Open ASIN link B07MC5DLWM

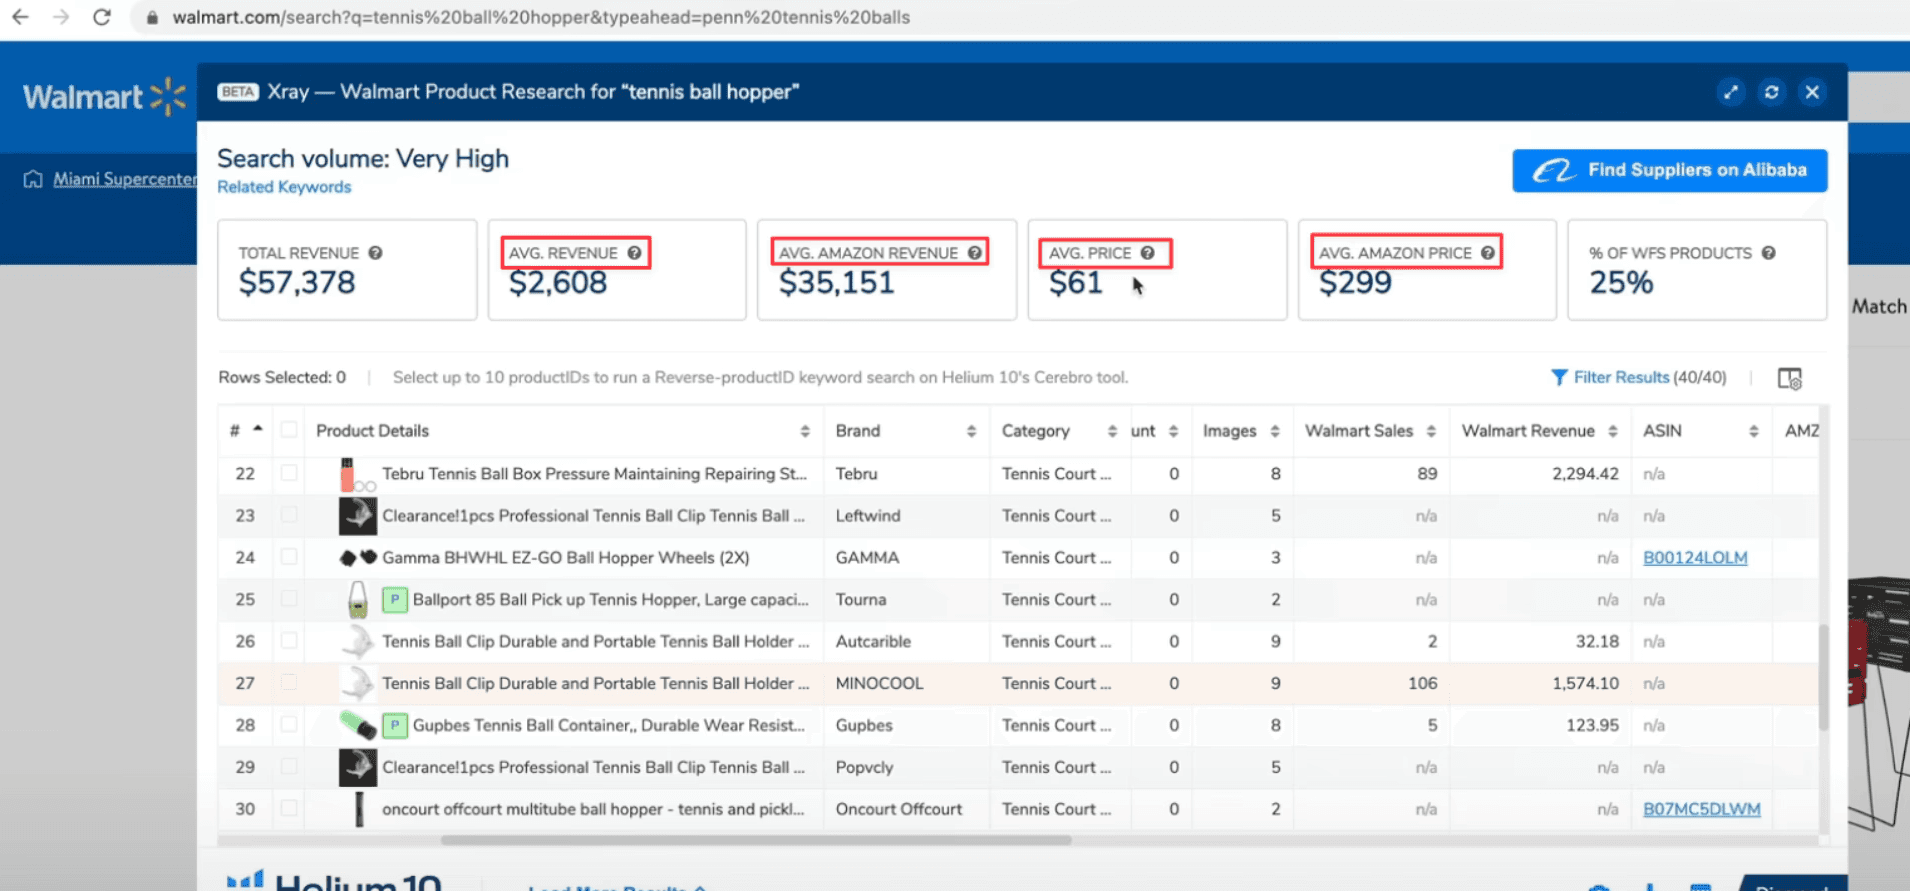point(1701,809)
